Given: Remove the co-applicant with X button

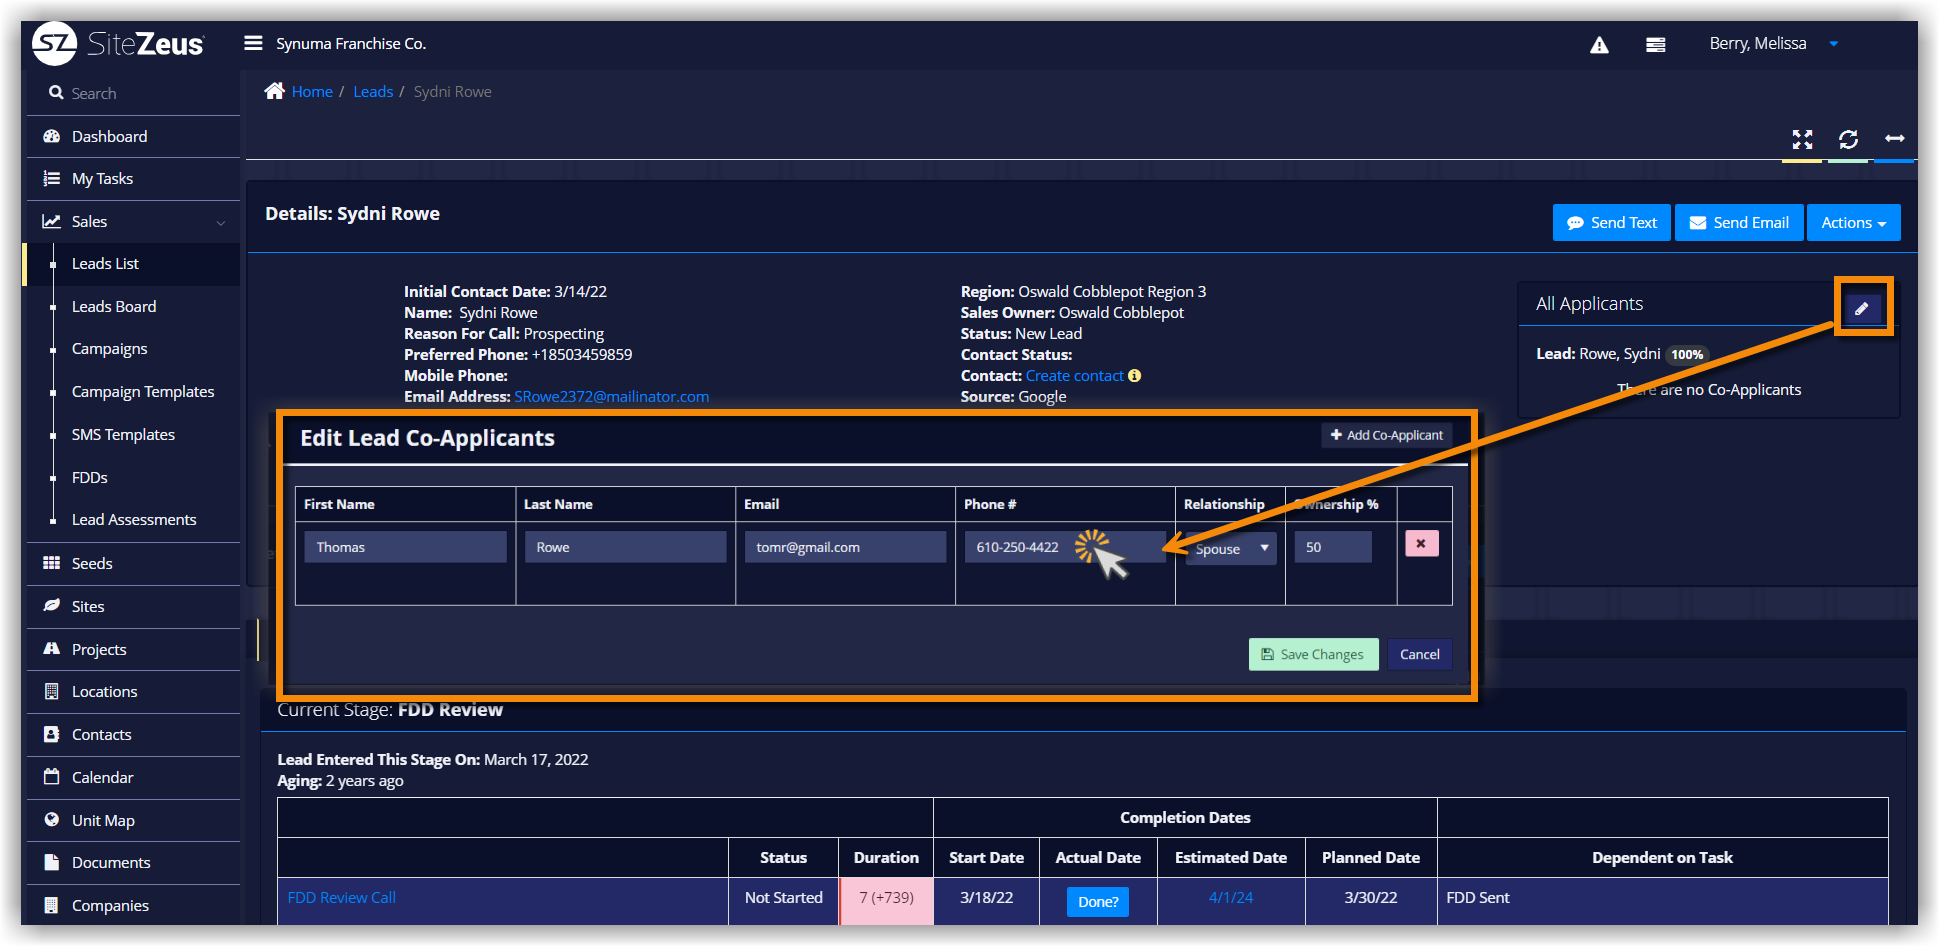Looking at the screenshot, I should click(1421, 544).
